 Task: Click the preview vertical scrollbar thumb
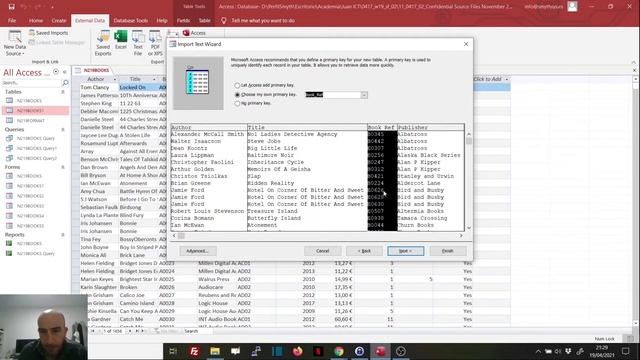[x=469, y=141]
